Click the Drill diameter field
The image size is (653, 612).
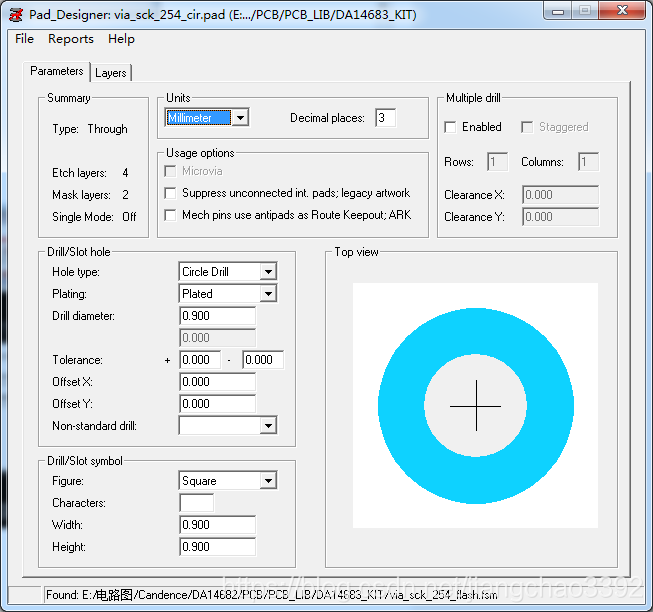[217, 316]
